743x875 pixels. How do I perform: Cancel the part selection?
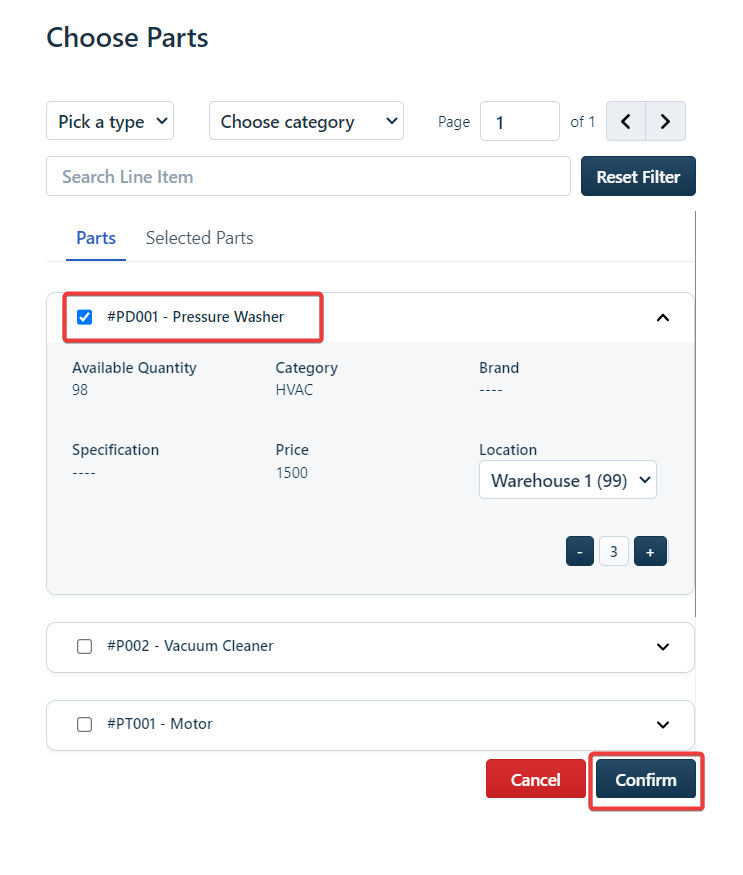click(535, 780)
